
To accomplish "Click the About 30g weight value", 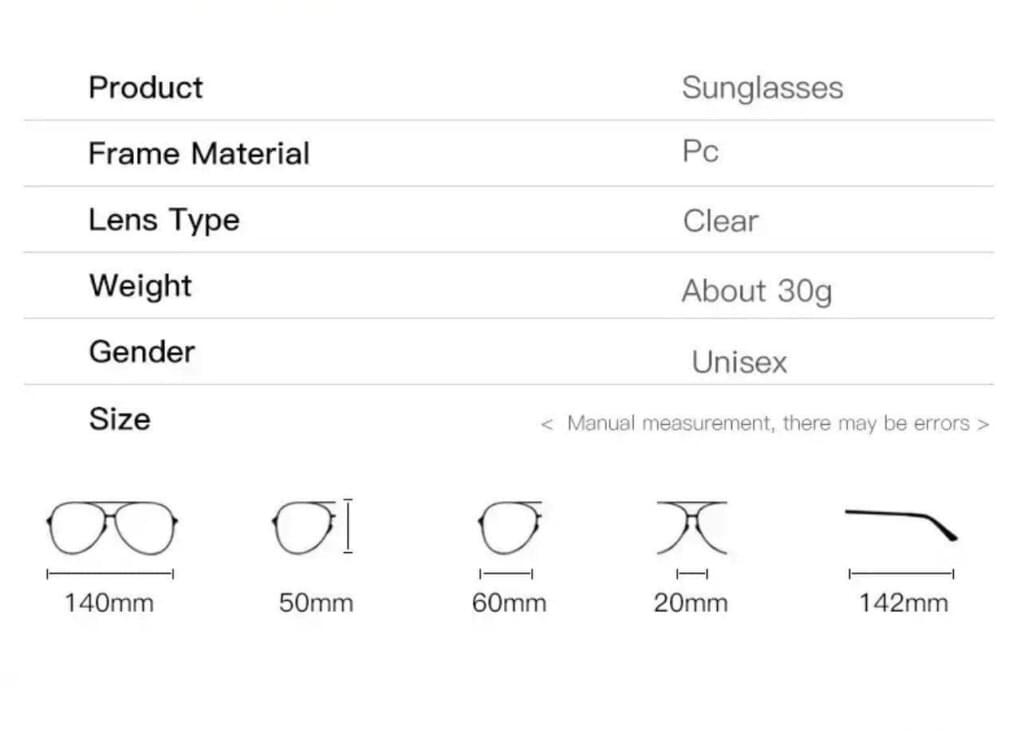I will 756,291.
